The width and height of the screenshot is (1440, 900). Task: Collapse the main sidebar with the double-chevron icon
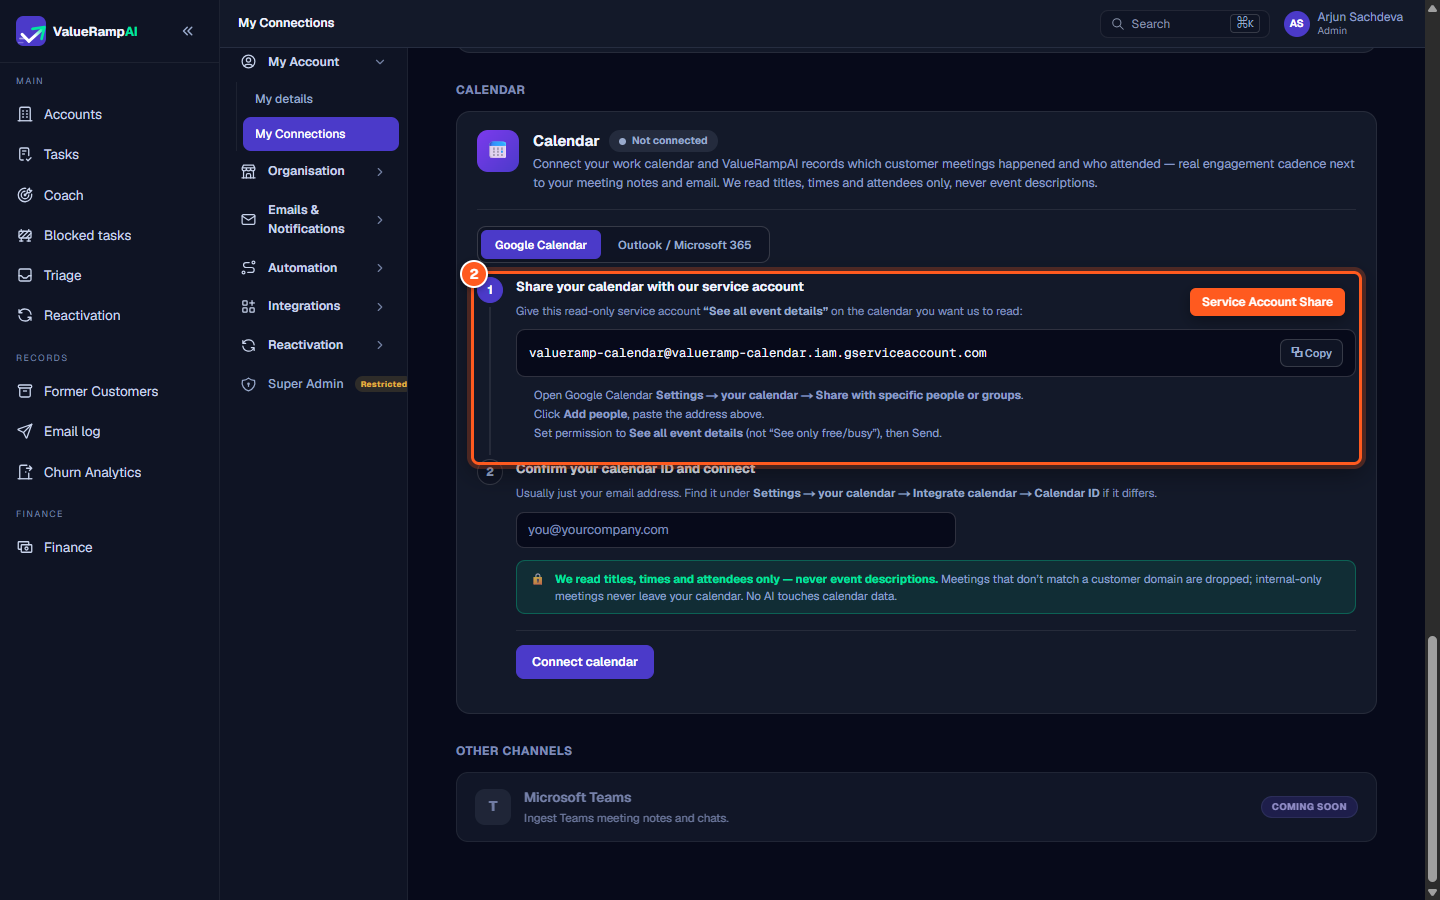[x=188, y=31]
